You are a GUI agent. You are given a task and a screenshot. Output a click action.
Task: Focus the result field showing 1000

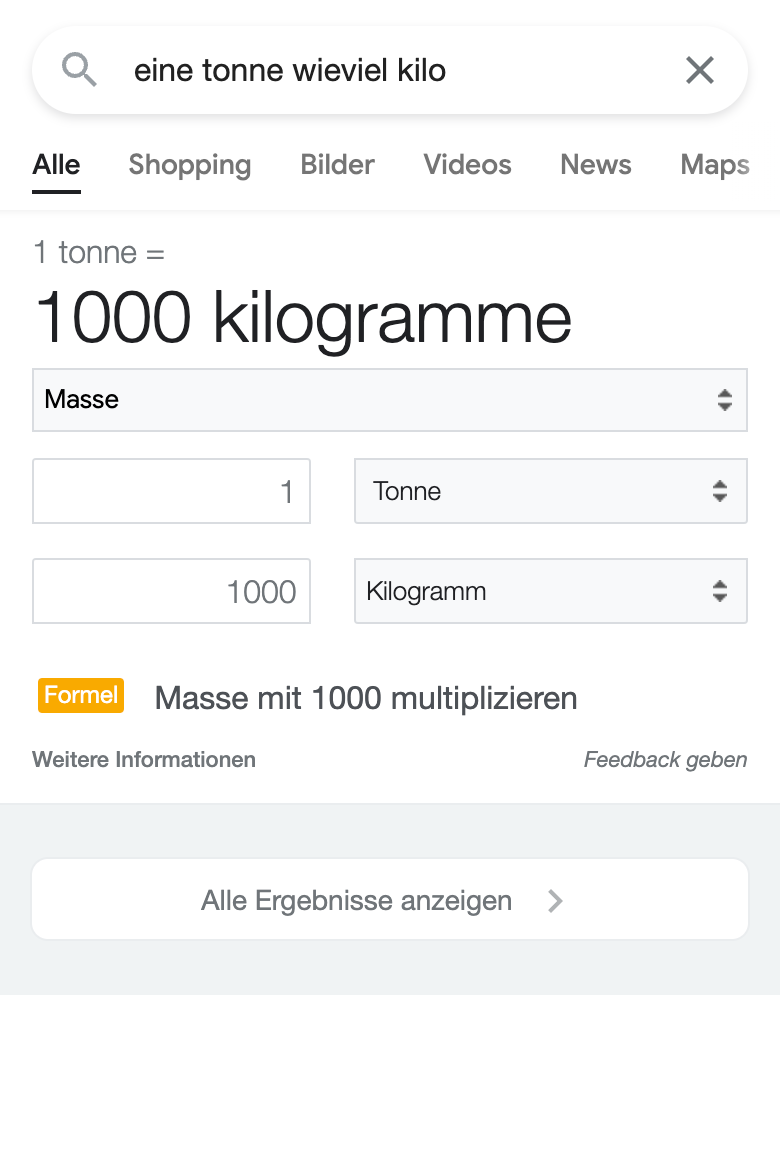pos(171,591)
